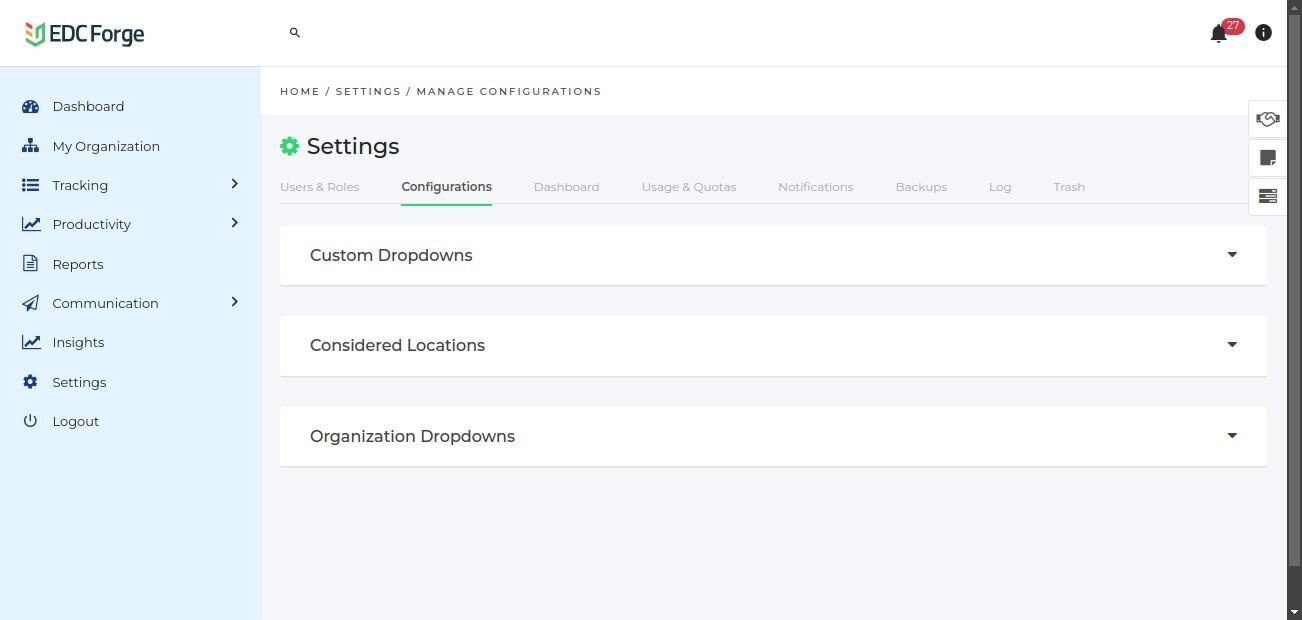The height and width of the screenshot is (620, 1302).
Task: Expand the Organization Dropdowns section
Action: pos(1231,436)
